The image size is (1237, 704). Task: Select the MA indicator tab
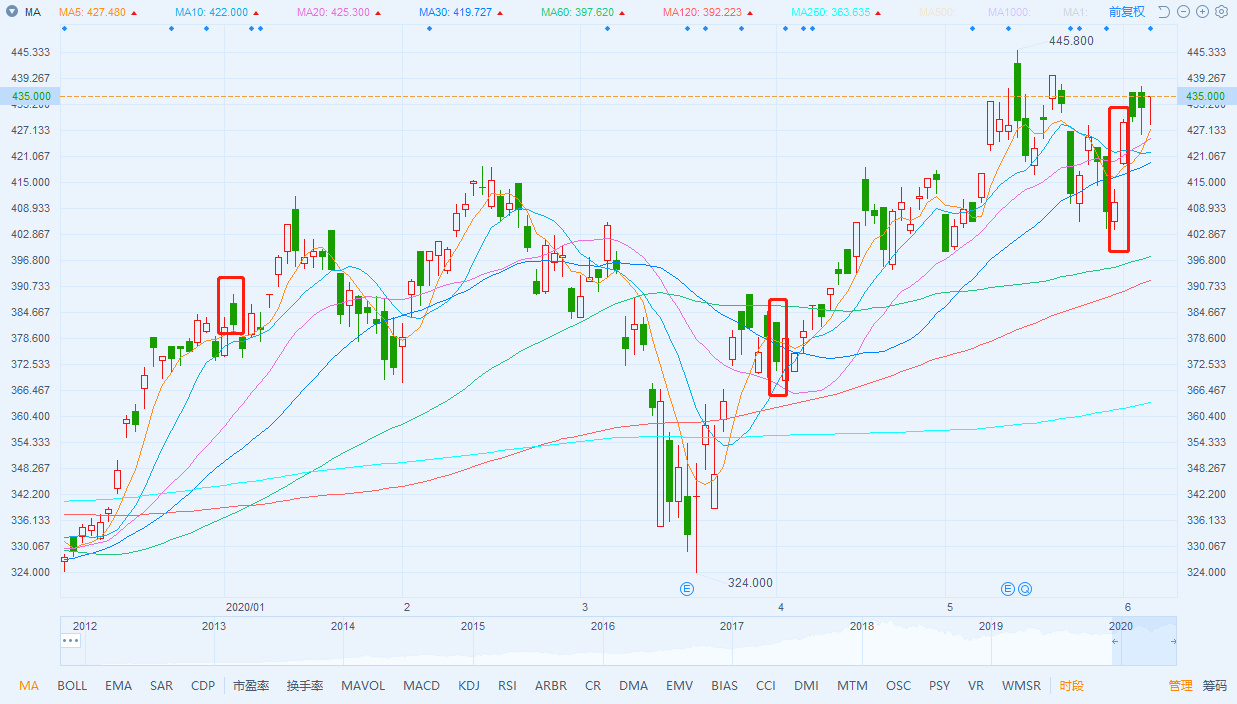(29, 686)
